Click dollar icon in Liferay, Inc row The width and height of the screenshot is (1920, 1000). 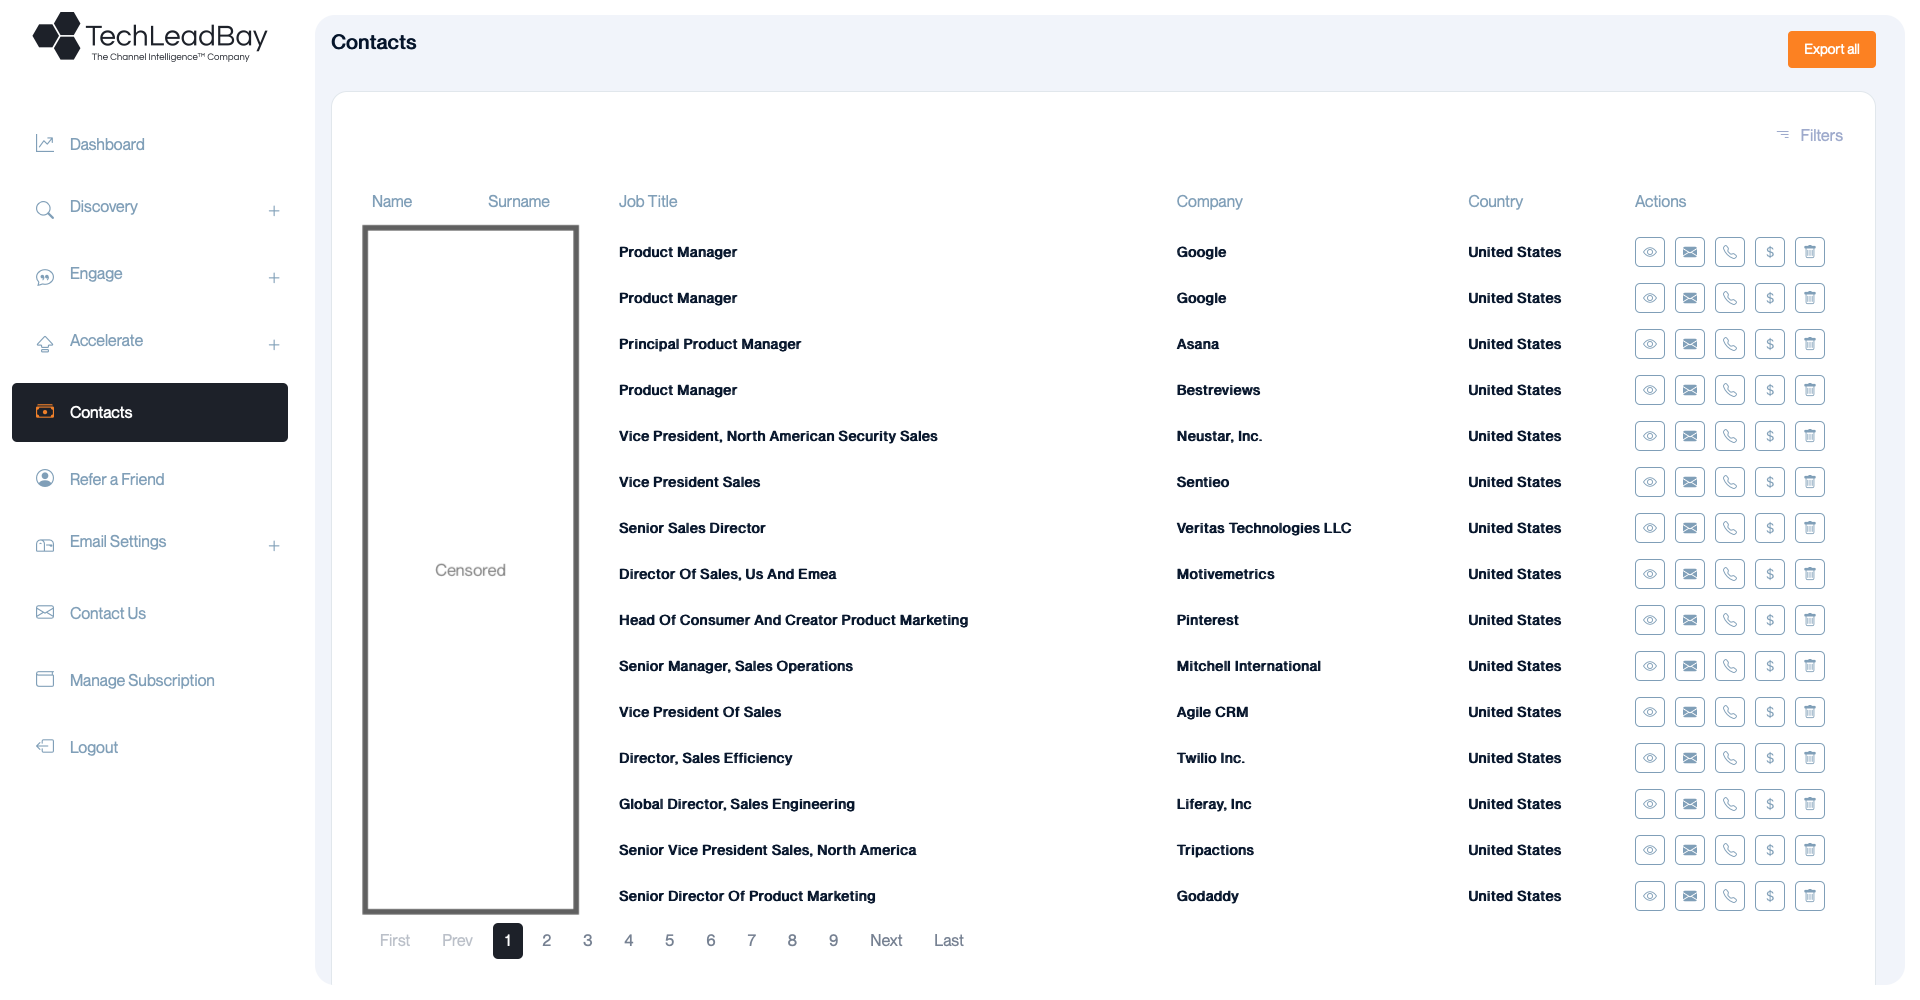tap(1770, 804)
